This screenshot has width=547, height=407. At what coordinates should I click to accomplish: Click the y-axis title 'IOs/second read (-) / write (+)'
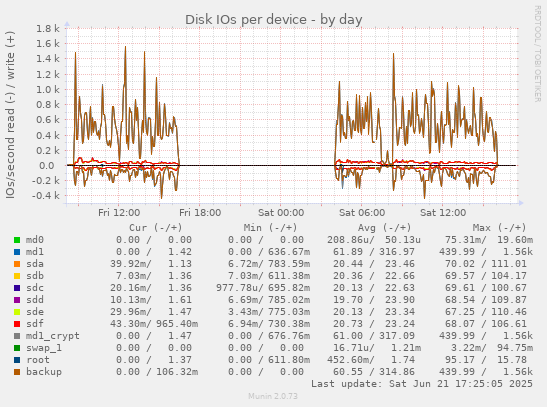coord(10,115)
